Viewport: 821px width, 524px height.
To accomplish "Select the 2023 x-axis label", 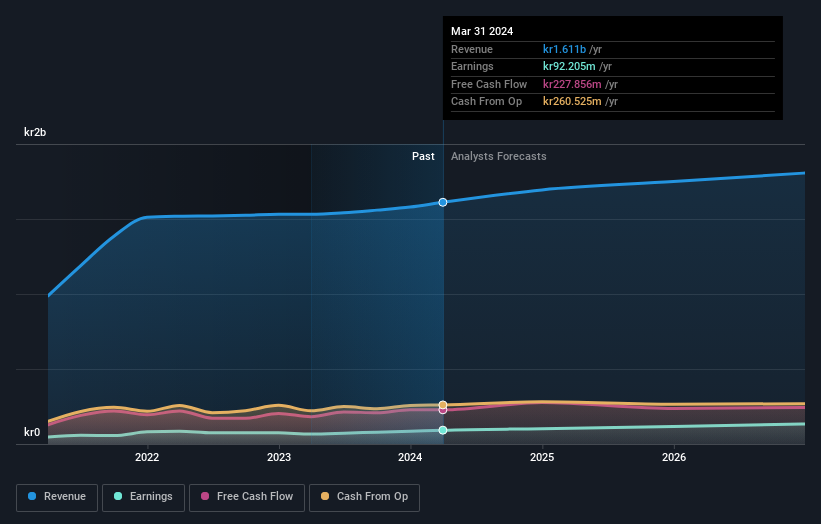I will pyautogui.click(x=279, y=457).
